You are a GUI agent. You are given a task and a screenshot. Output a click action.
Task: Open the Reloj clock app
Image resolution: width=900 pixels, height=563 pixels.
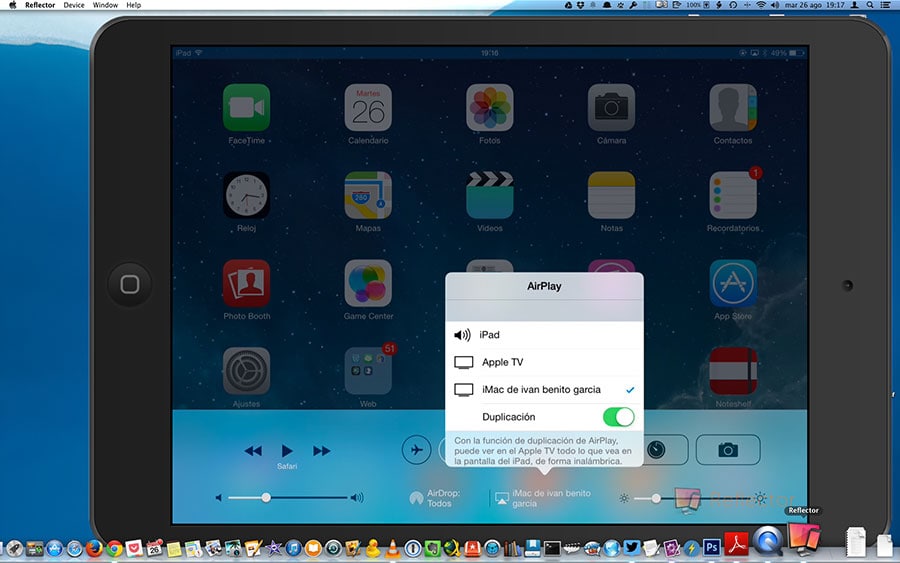pos(246,195)
